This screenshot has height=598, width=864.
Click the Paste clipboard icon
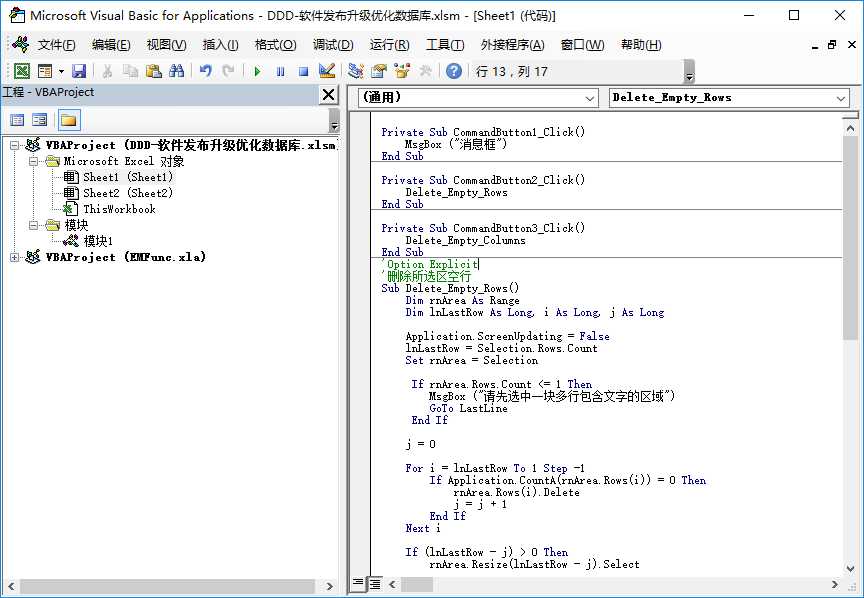[x=154, y=71]
